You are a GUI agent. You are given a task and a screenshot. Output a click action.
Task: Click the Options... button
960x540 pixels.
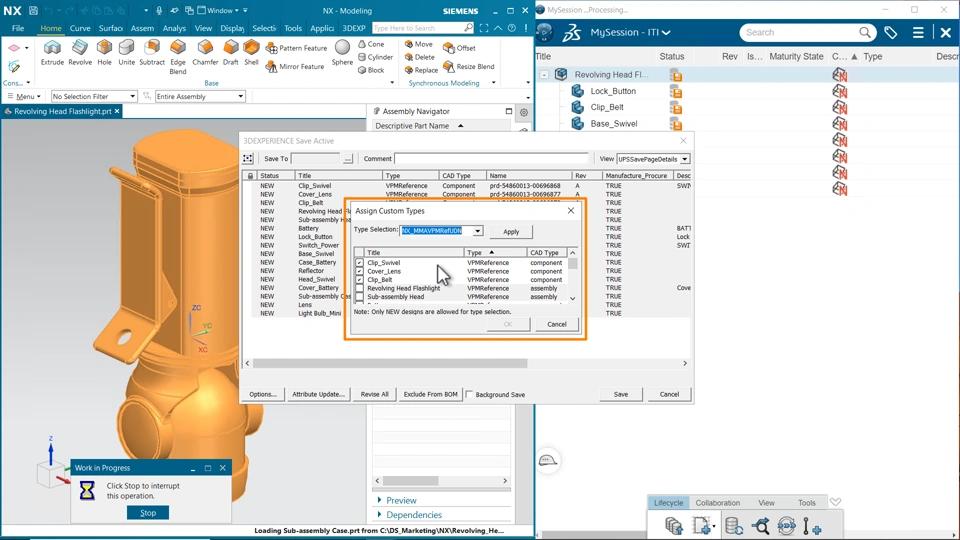[x=263, y=394]
